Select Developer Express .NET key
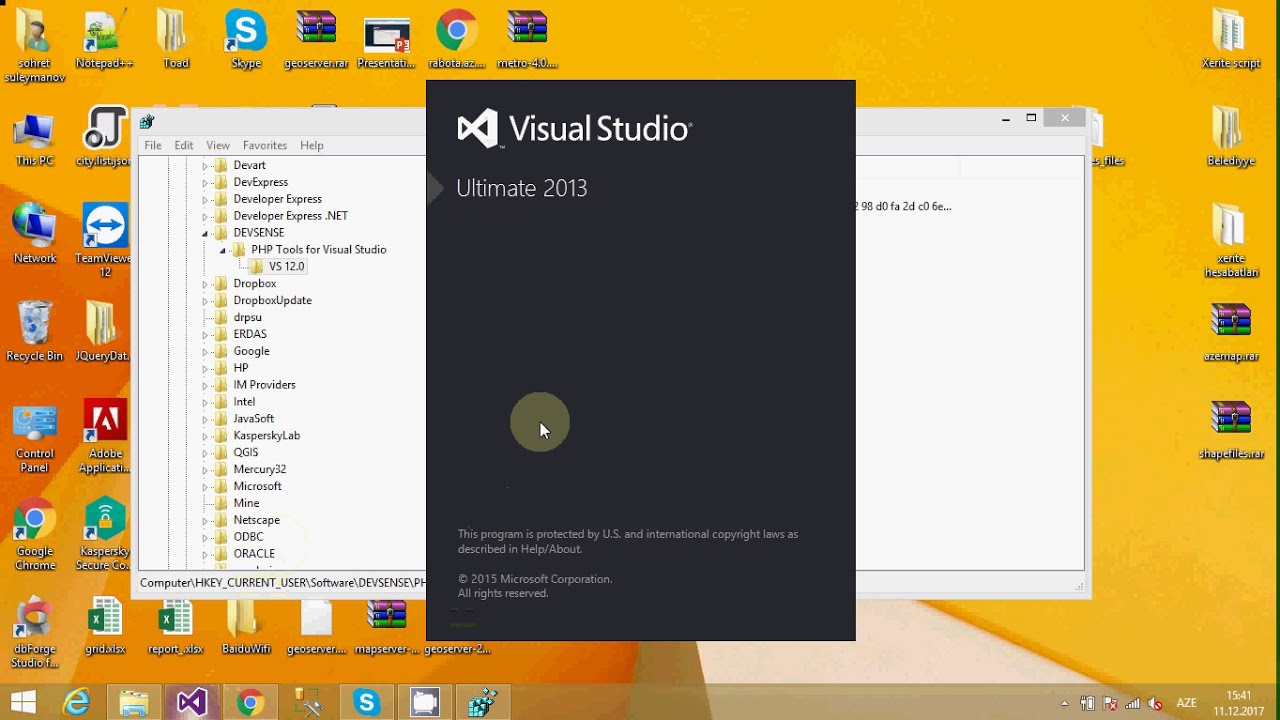This screenshot has height=720, width=1280. click(x=291, y=216)
